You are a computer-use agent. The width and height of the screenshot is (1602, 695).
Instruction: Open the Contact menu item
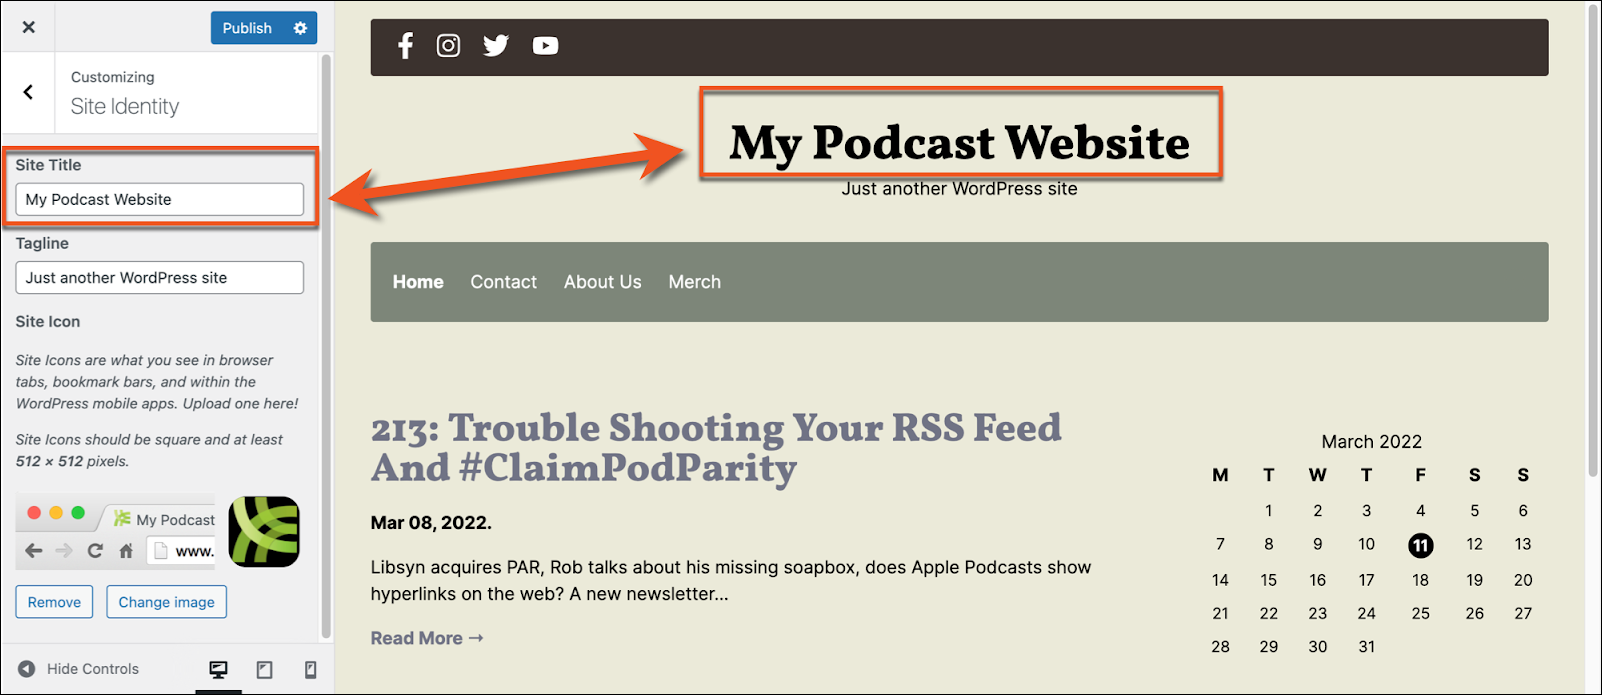pyautogui.click(x=504, y=282)
